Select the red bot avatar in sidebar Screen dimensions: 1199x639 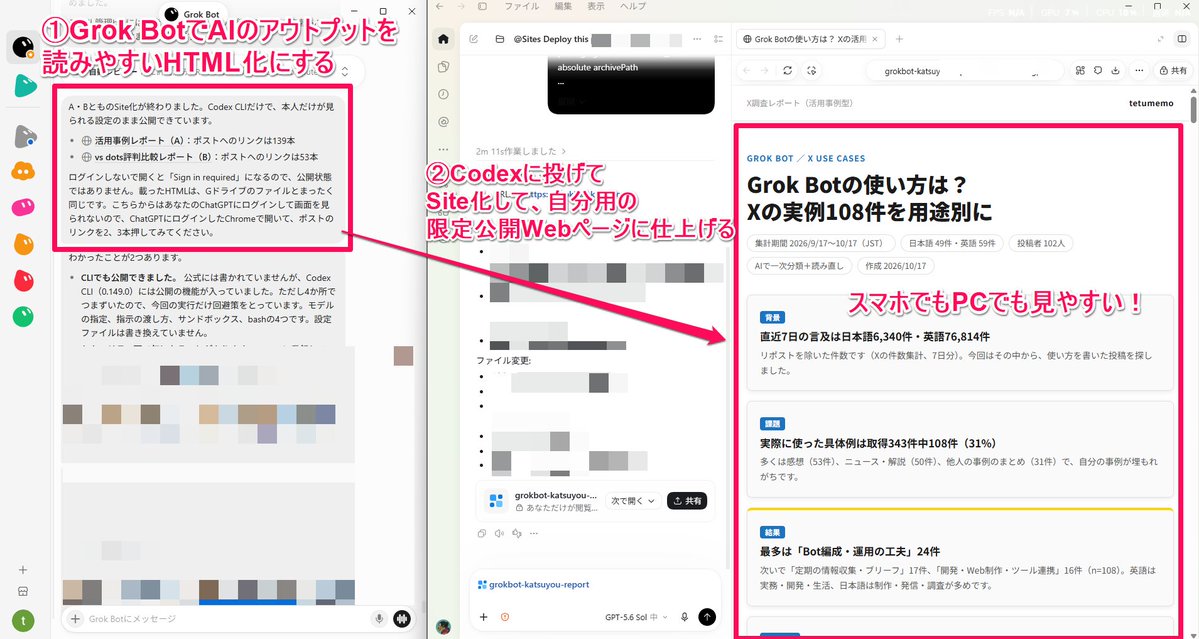click(x=24, y=280)
